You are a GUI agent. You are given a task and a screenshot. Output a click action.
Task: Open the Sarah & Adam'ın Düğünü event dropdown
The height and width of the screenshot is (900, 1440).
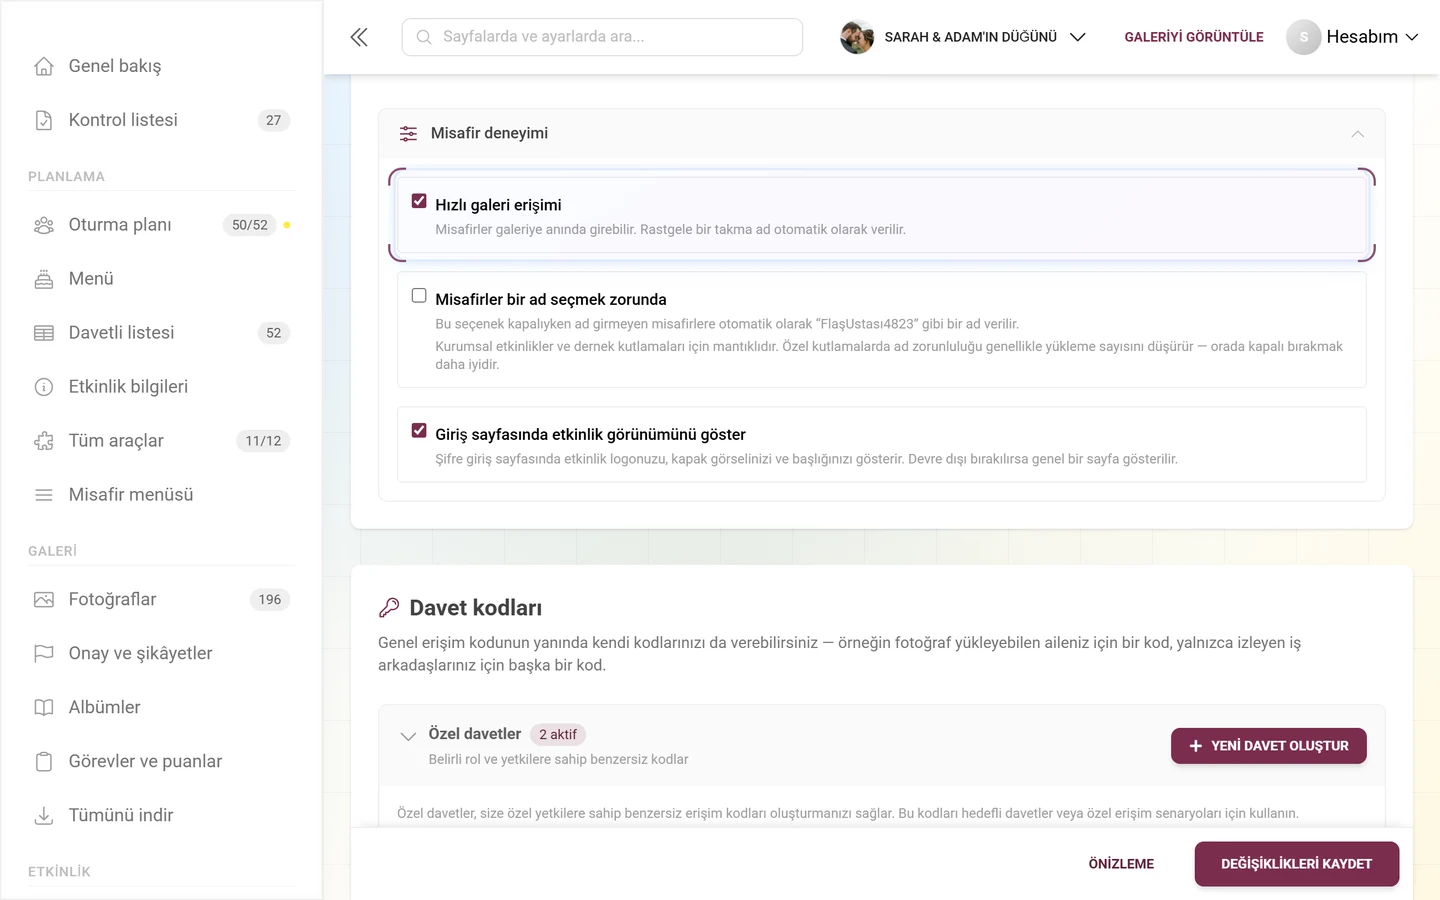[x=964, y=37]
